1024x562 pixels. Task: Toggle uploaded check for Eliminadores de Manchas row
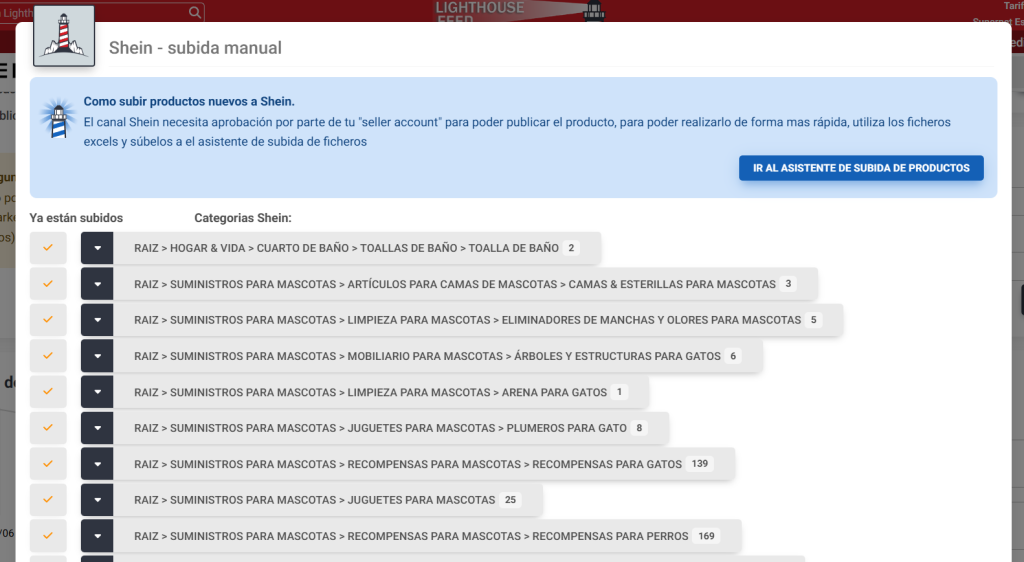pyautogui.click(x=48, y=320)
